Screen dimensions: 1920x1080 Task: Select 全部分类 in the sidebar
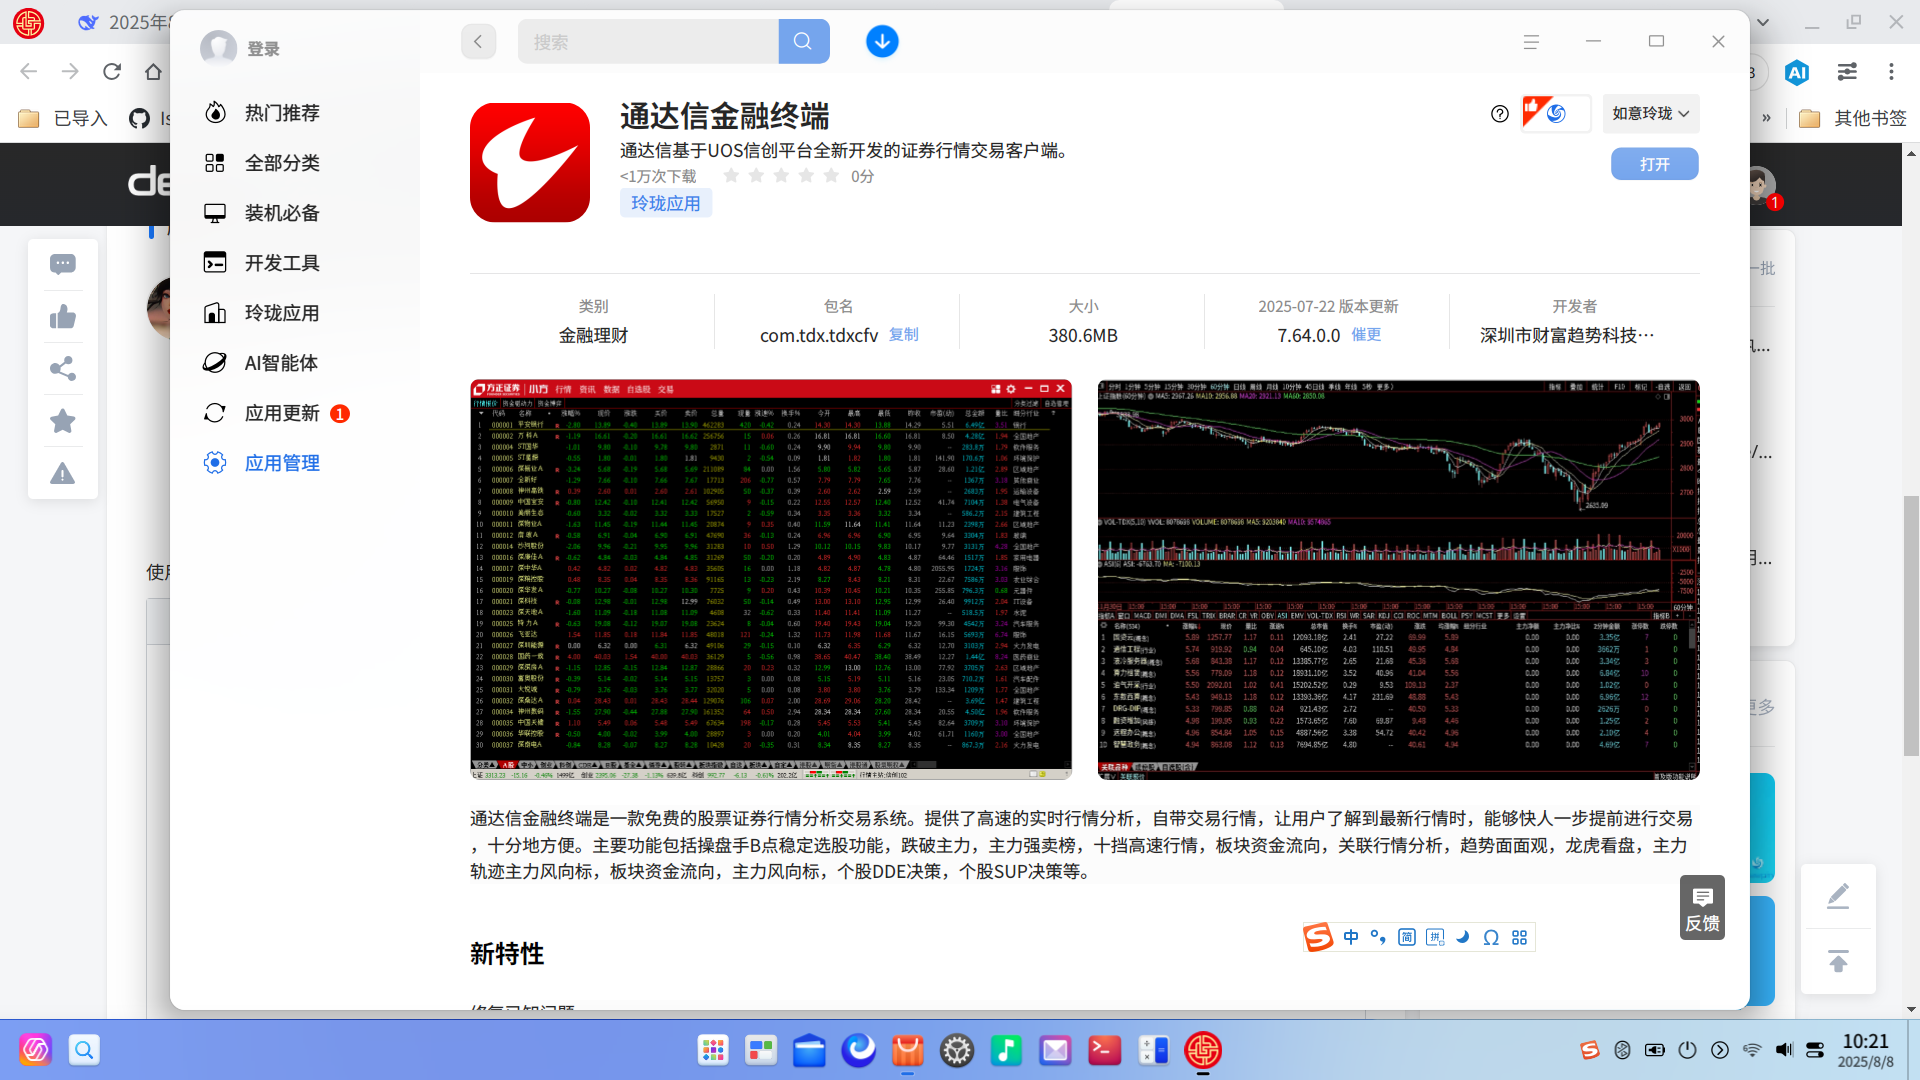283,163
